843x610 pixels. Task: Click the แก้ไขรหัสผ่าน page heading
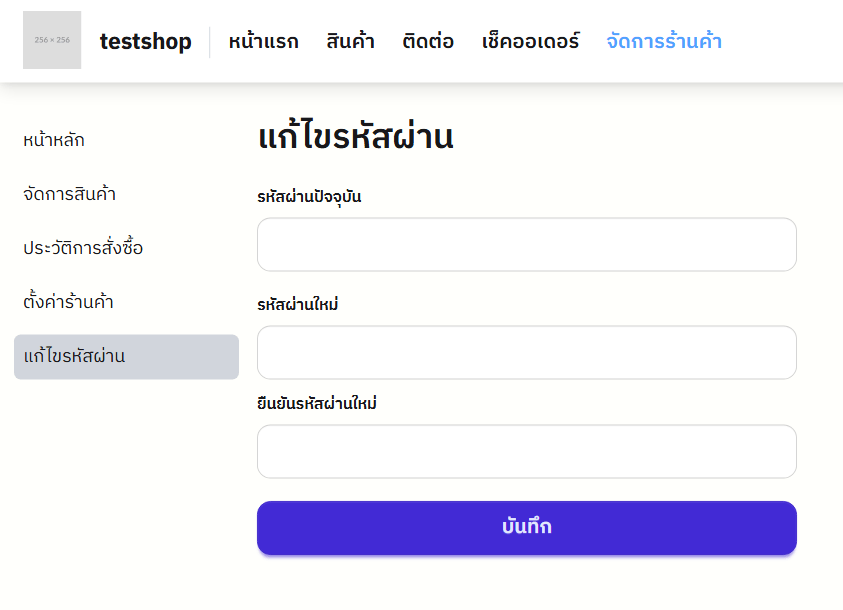(355, 138)
